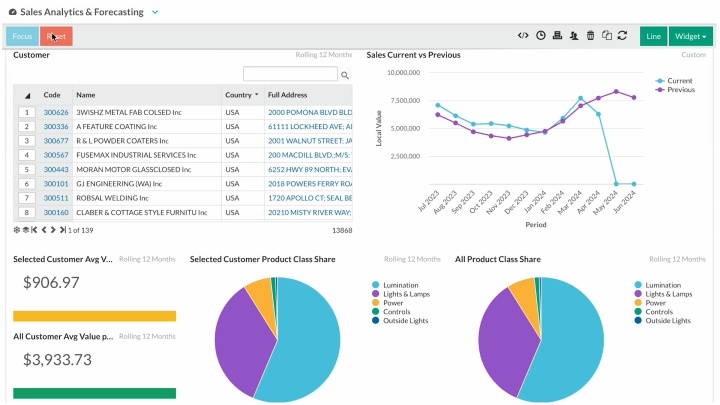The height and width of the screenshot is (405, 720).
Task: Toggle Power in Selected Customer pie legend
Action: [x=388, y=303]
